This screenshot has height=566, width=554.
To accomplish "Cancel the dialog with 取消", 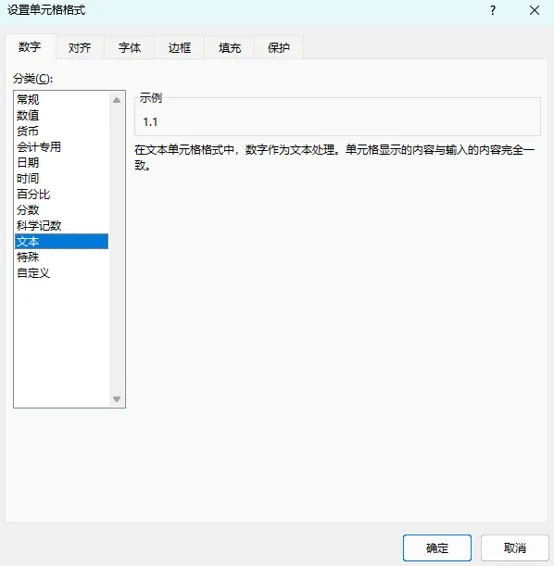I will (515, 548).
